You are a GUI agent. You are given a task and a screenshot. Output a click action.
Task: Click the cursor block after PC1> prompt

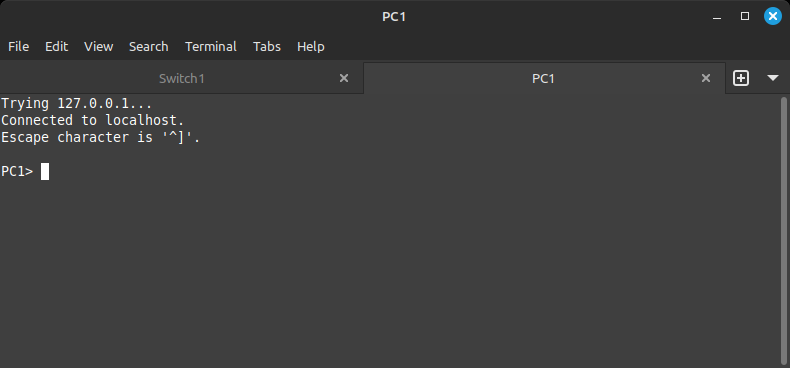coord(45,171)
